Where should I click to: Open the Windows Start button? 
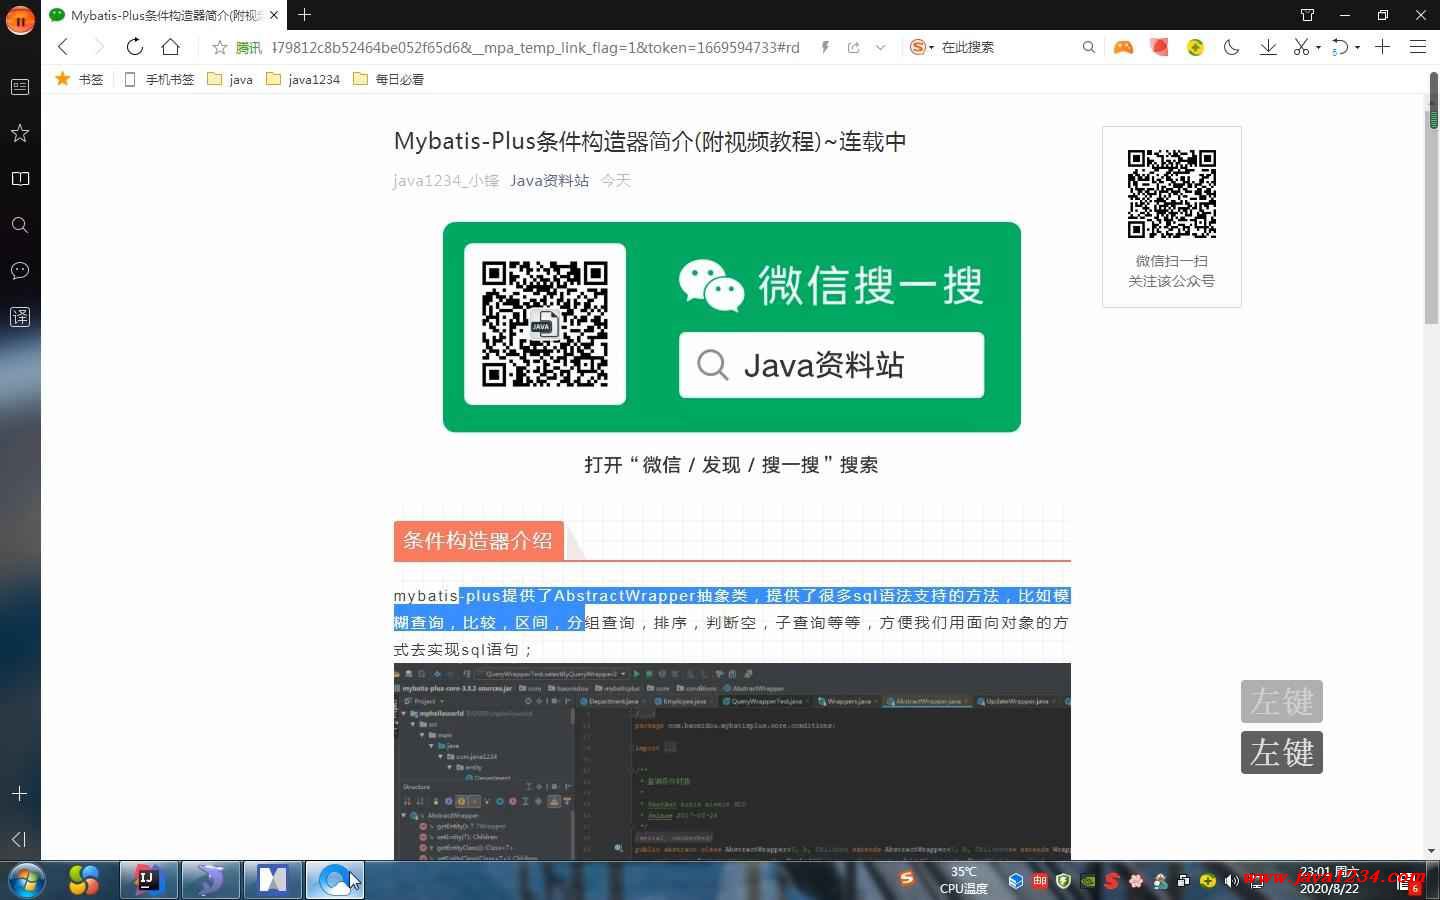(x=26, y=880)
